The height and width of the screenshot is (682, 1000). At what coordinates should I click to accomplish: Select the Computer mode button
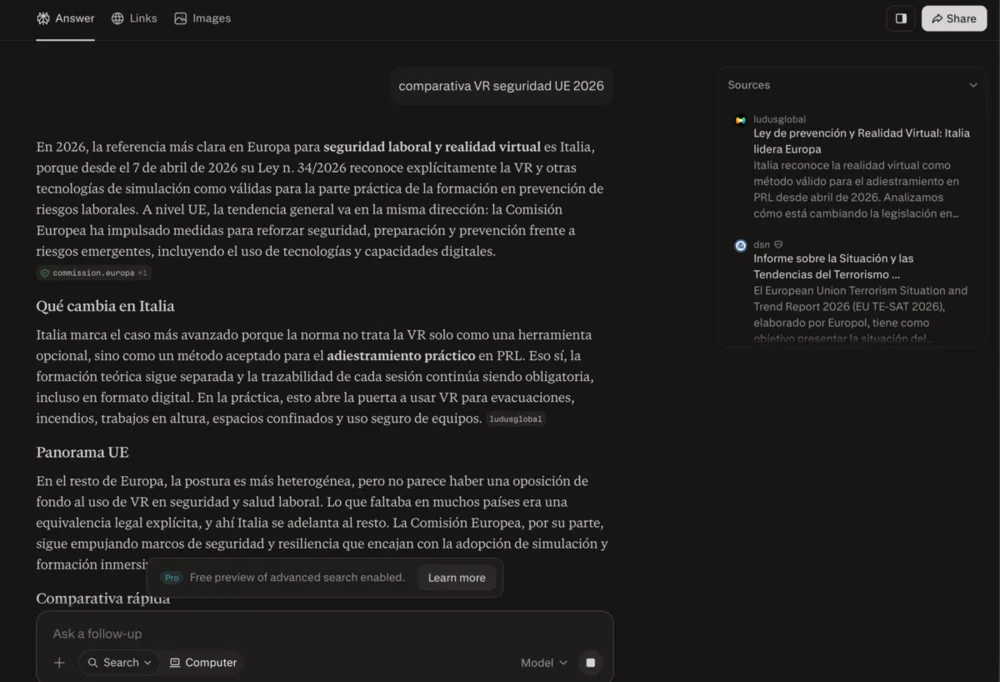[203, 663]
